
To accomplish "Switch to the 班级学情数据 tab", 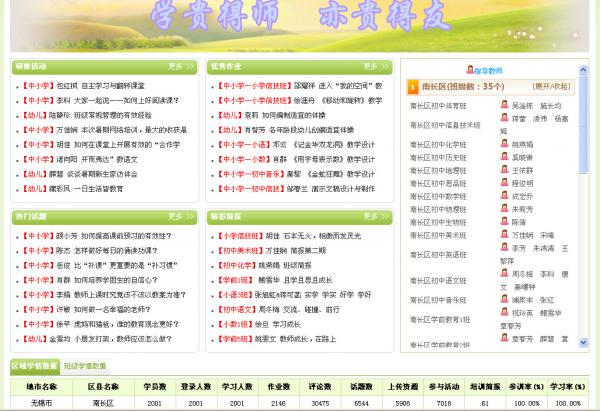I will click(86, 367).
